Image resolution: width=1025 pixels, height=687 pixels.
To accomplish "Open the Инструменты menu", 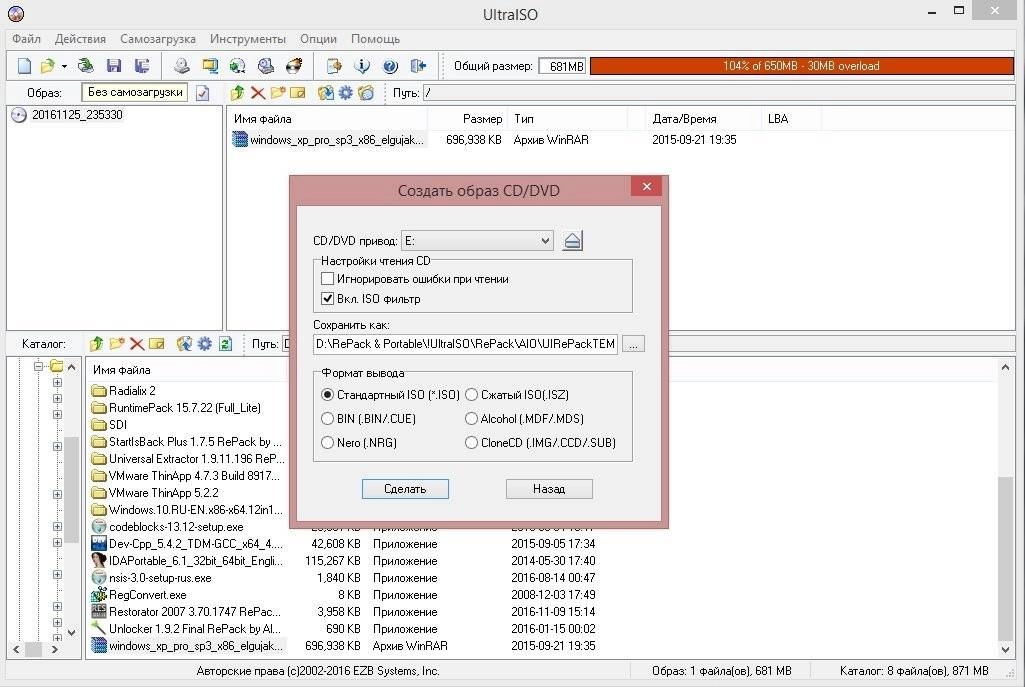I will click(248, 39).
